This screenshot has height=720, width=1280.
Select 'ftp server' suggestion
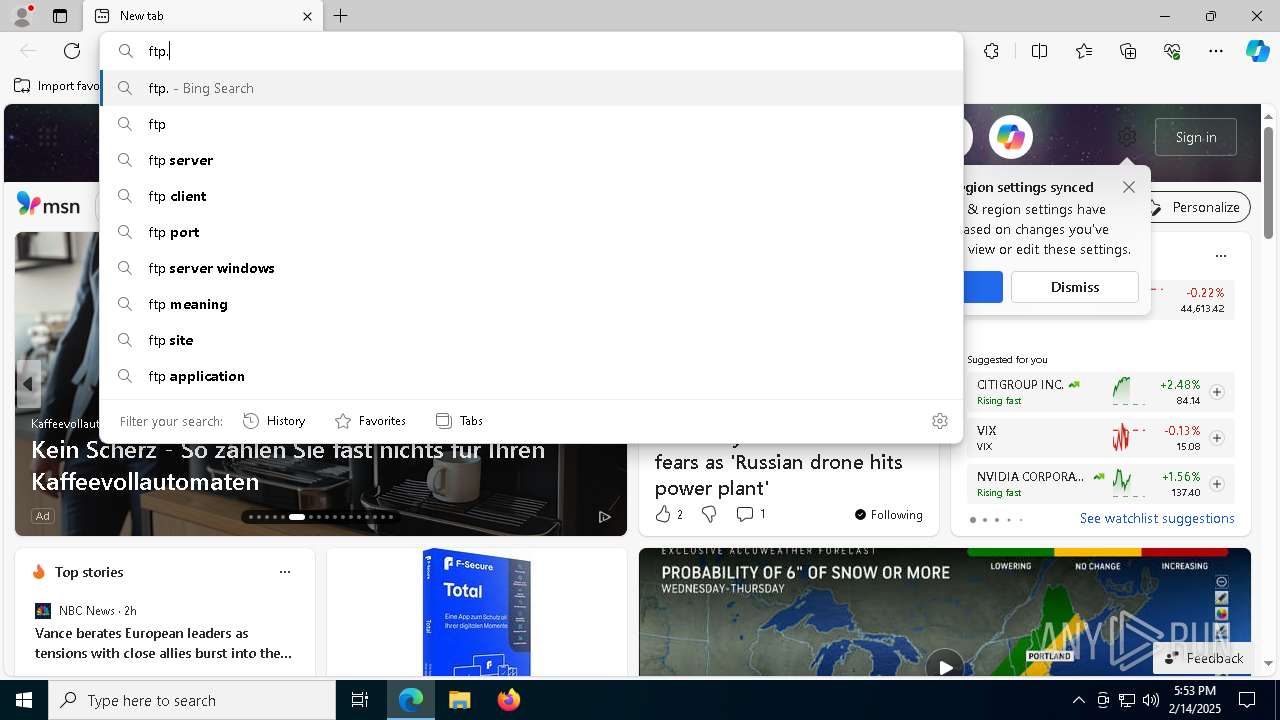click(531, 160)
